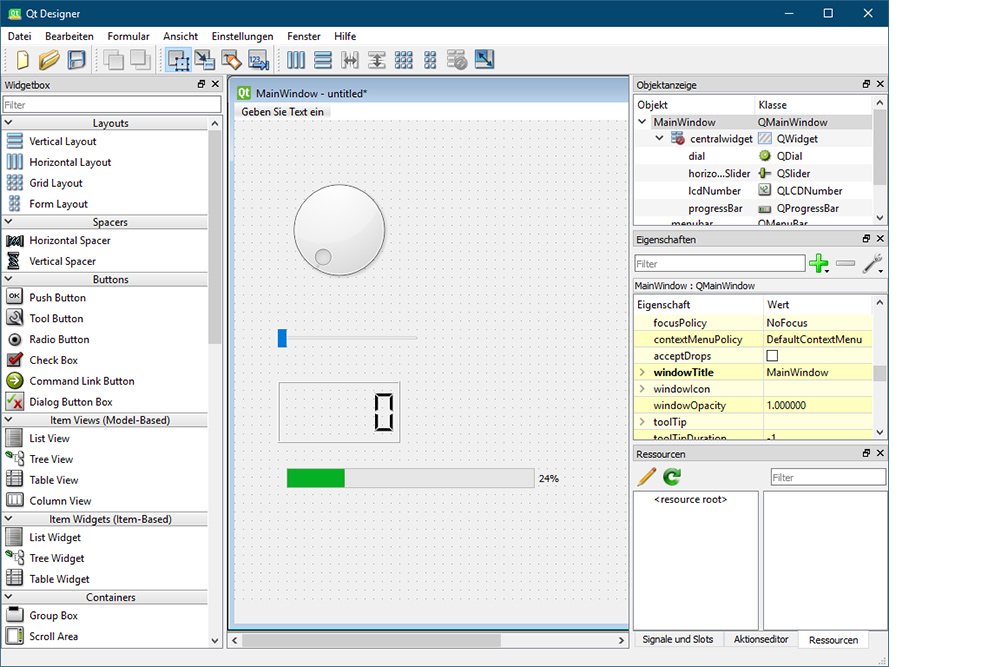Click 'Geben Sie Text ein' menu placeholder
The width and height of the screenshot is (1000, 667).
coord(283,112)
